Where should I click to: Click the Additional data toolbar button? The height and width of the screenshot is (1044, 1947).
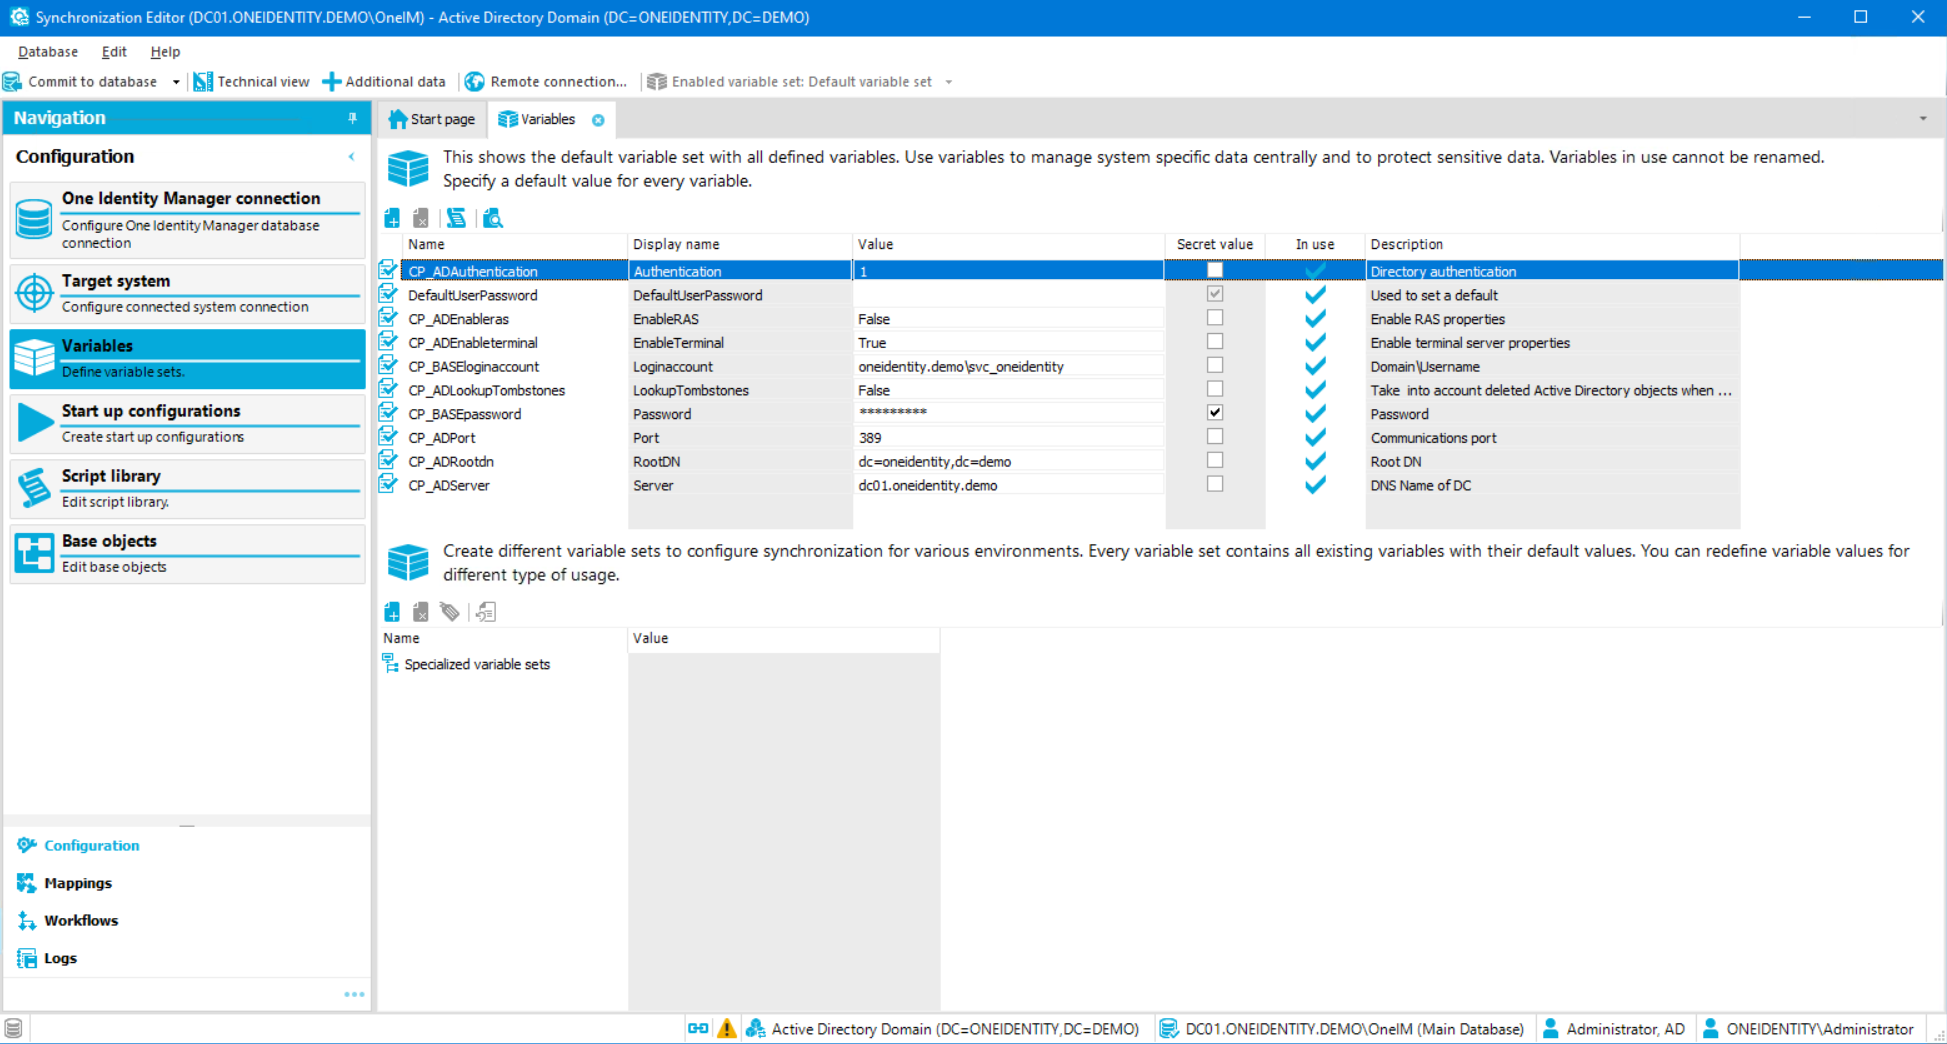384,82
